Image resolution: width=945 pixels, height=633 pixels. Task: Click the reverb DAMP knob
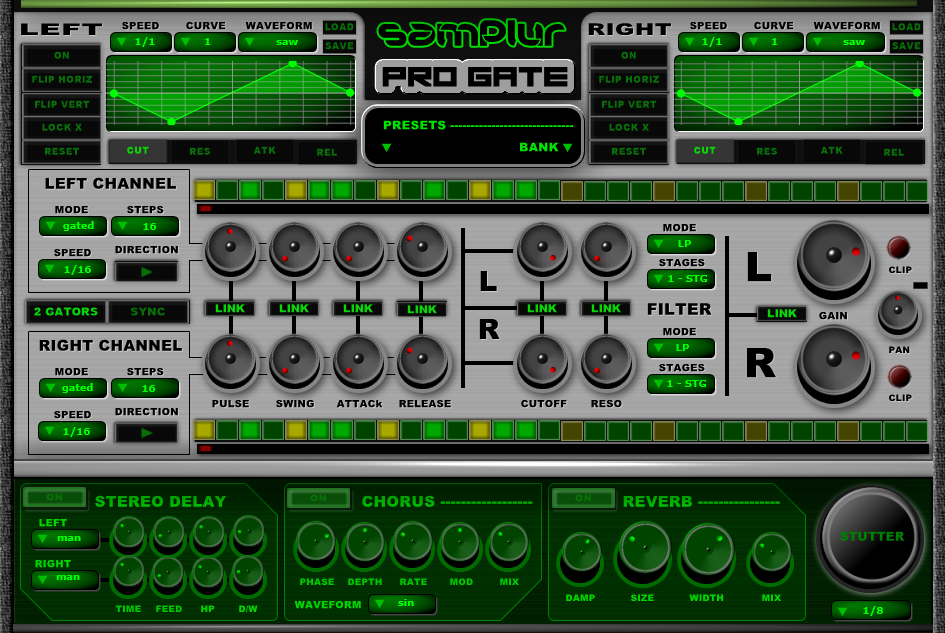pos(581,555)
